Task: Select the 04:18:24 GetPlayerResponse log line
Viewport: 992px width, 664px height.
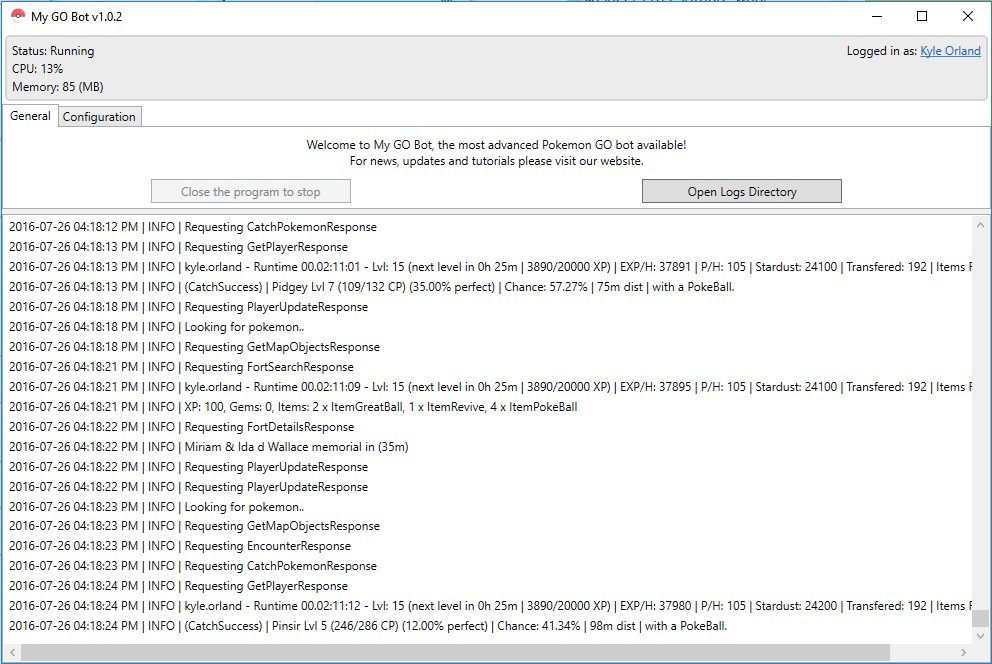Action: (x=178, y=586)
